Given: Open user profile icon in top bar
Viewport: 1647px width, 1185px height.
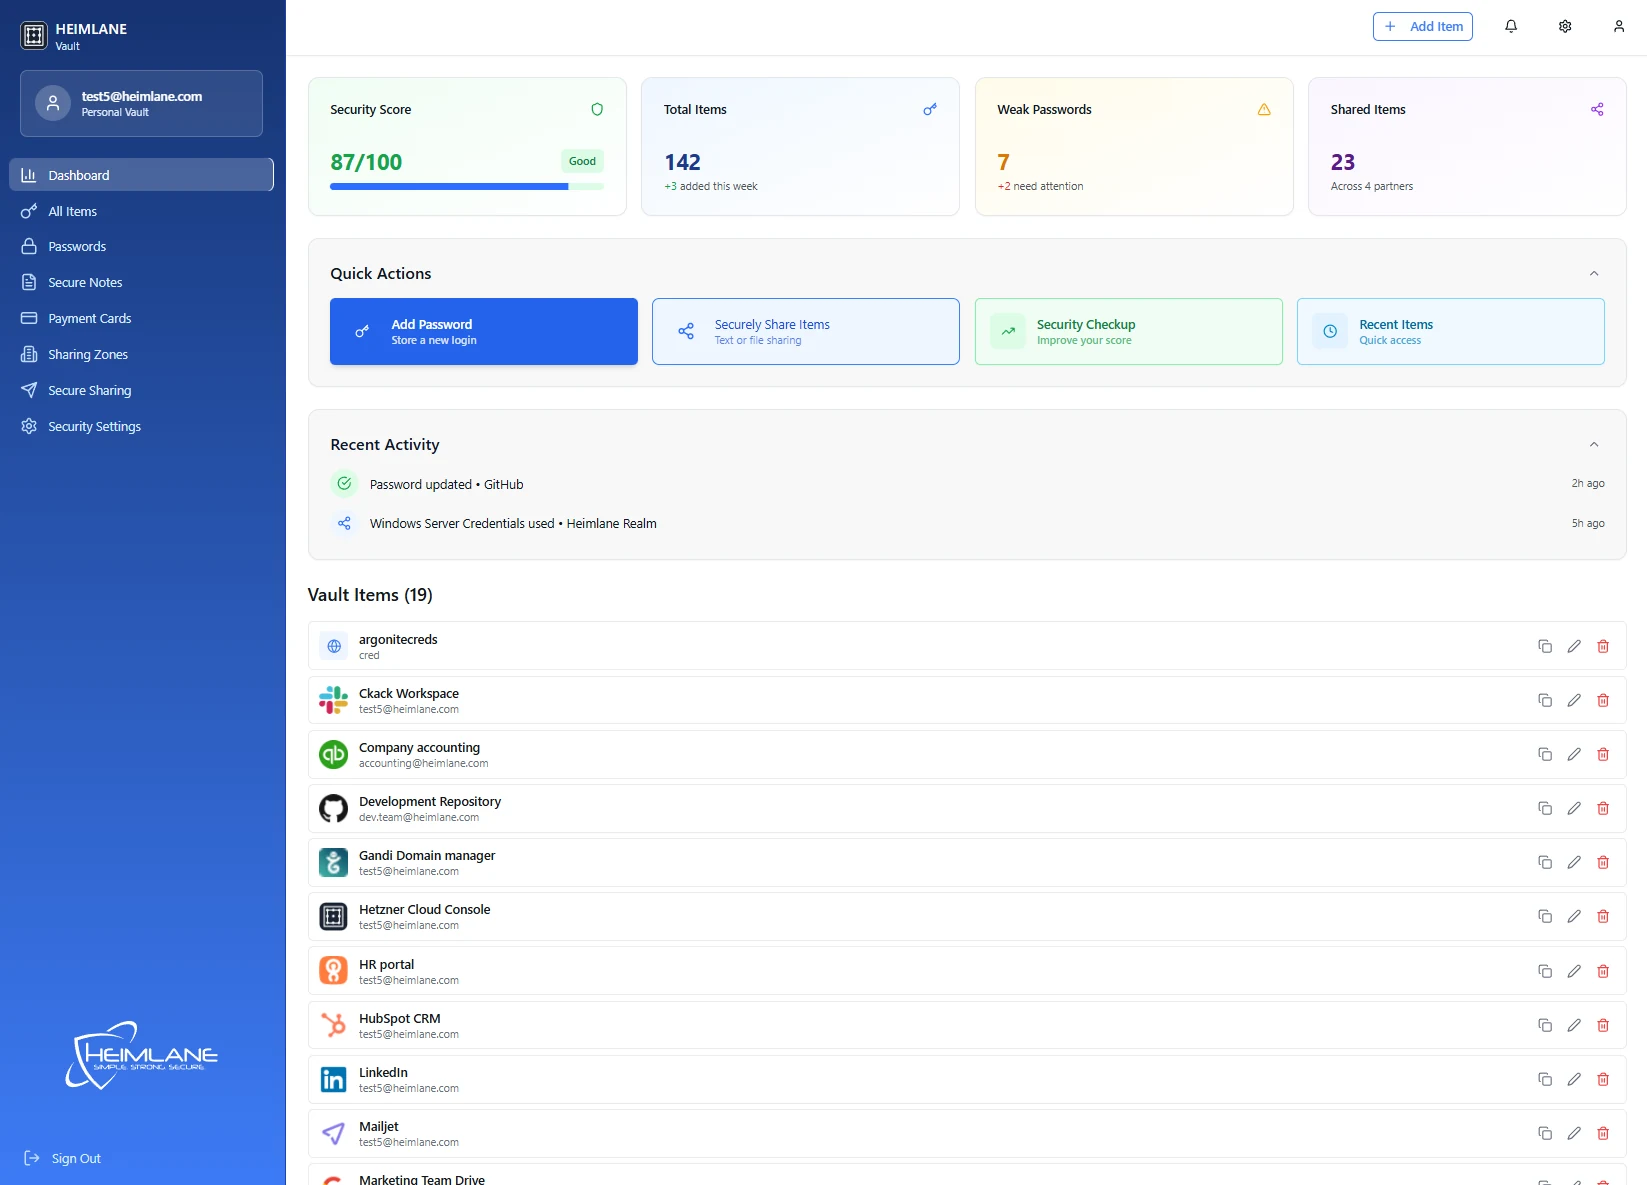Looking at the screenshot, I should (1619, 27).
